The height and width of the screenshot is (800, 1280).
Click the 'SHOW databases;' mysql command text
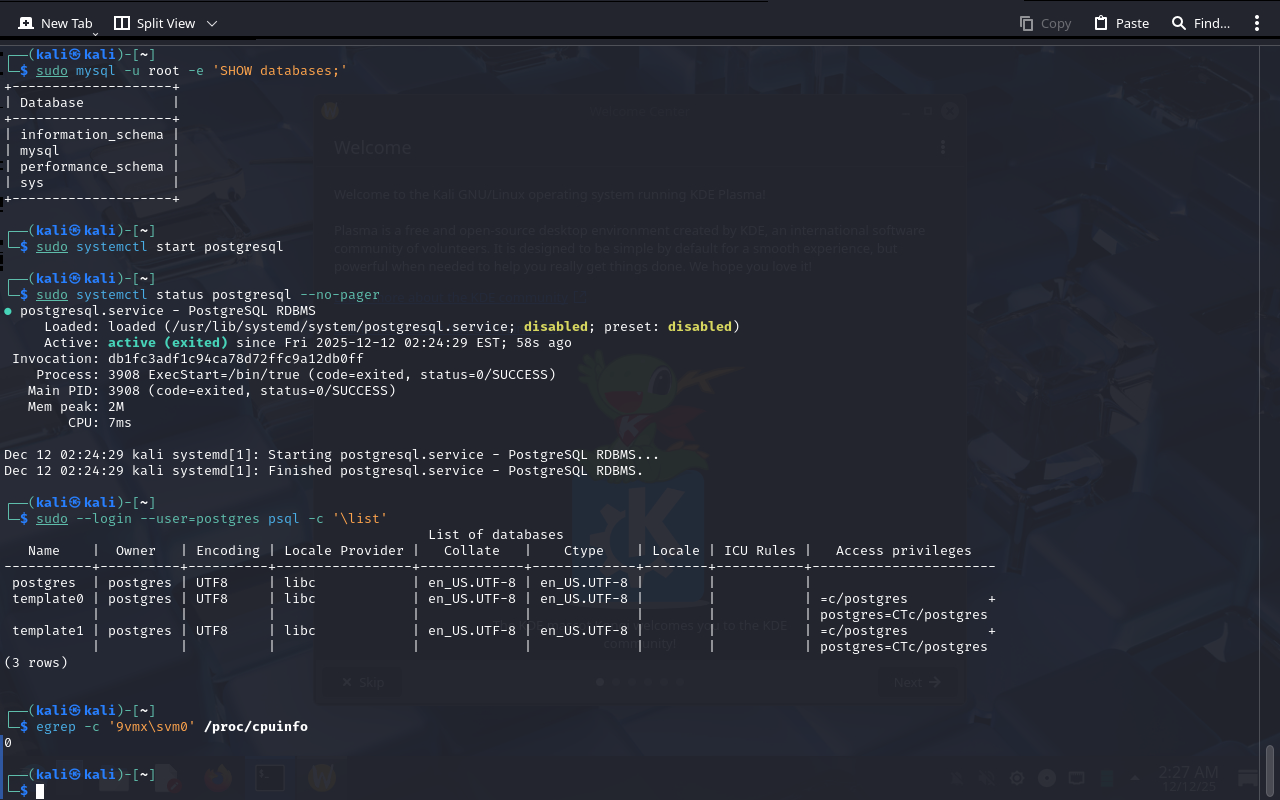click(x=279, y=71)
